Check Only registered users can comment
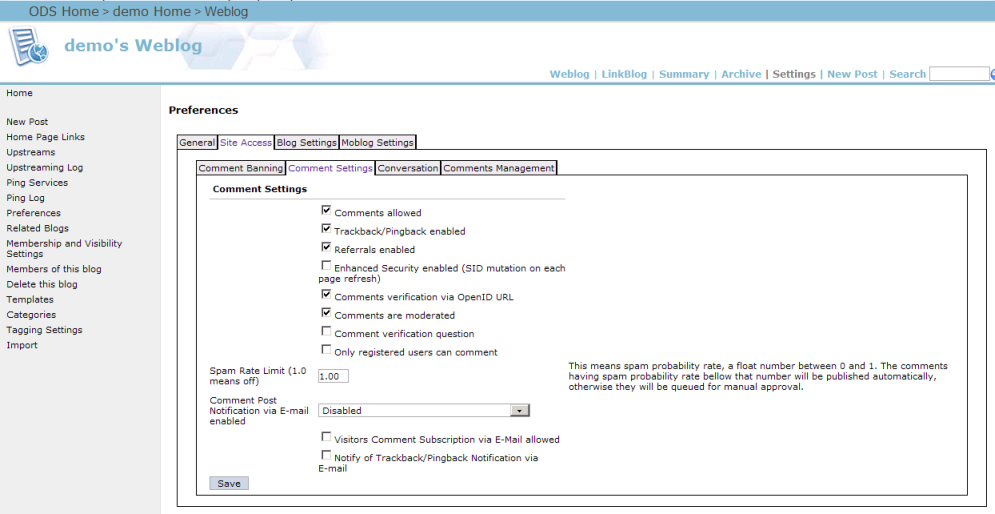995x514 pixels. click(326, 351)
